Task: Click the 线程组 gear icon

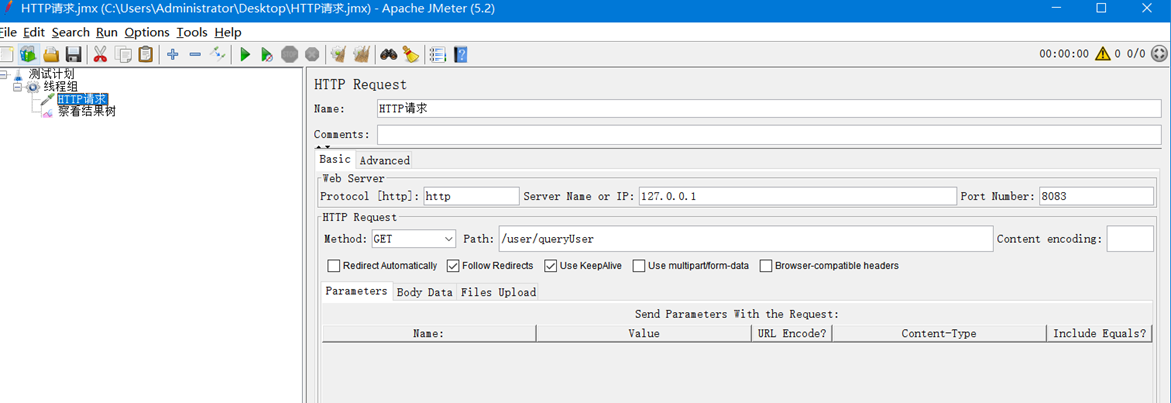Action: pos(34,87)
